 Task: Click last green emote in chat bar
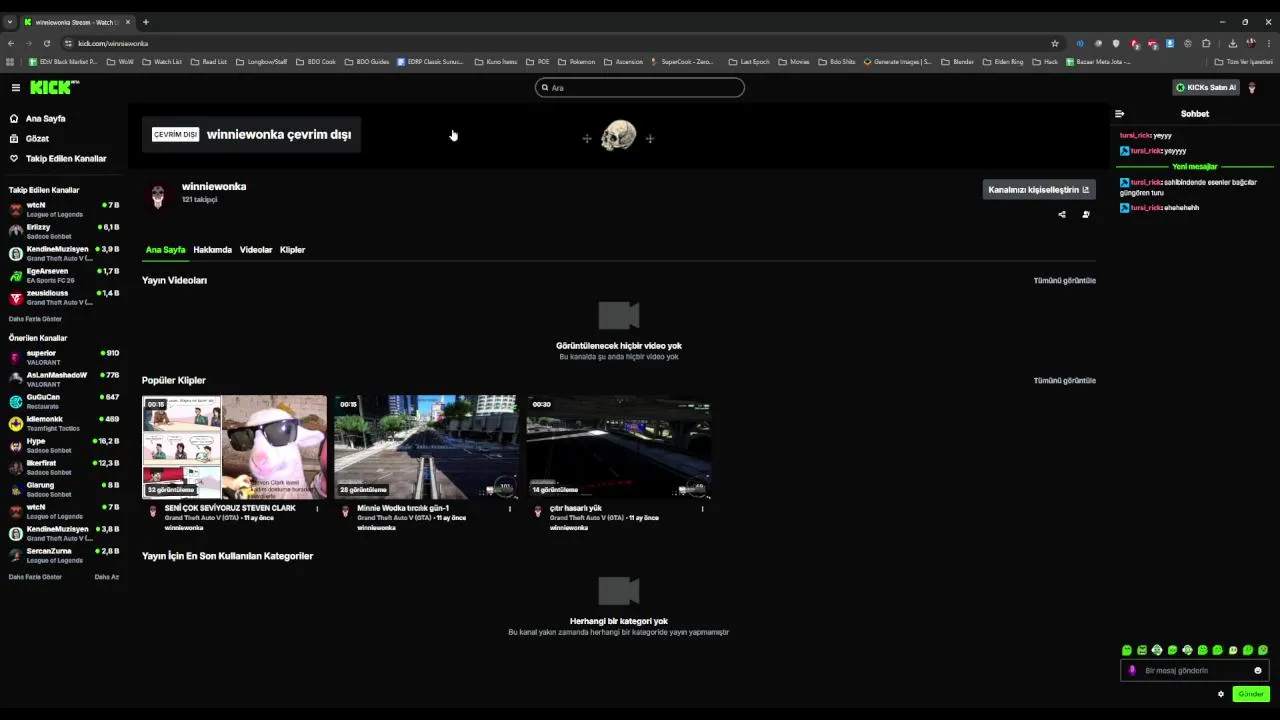click(x=1263, y=651)
